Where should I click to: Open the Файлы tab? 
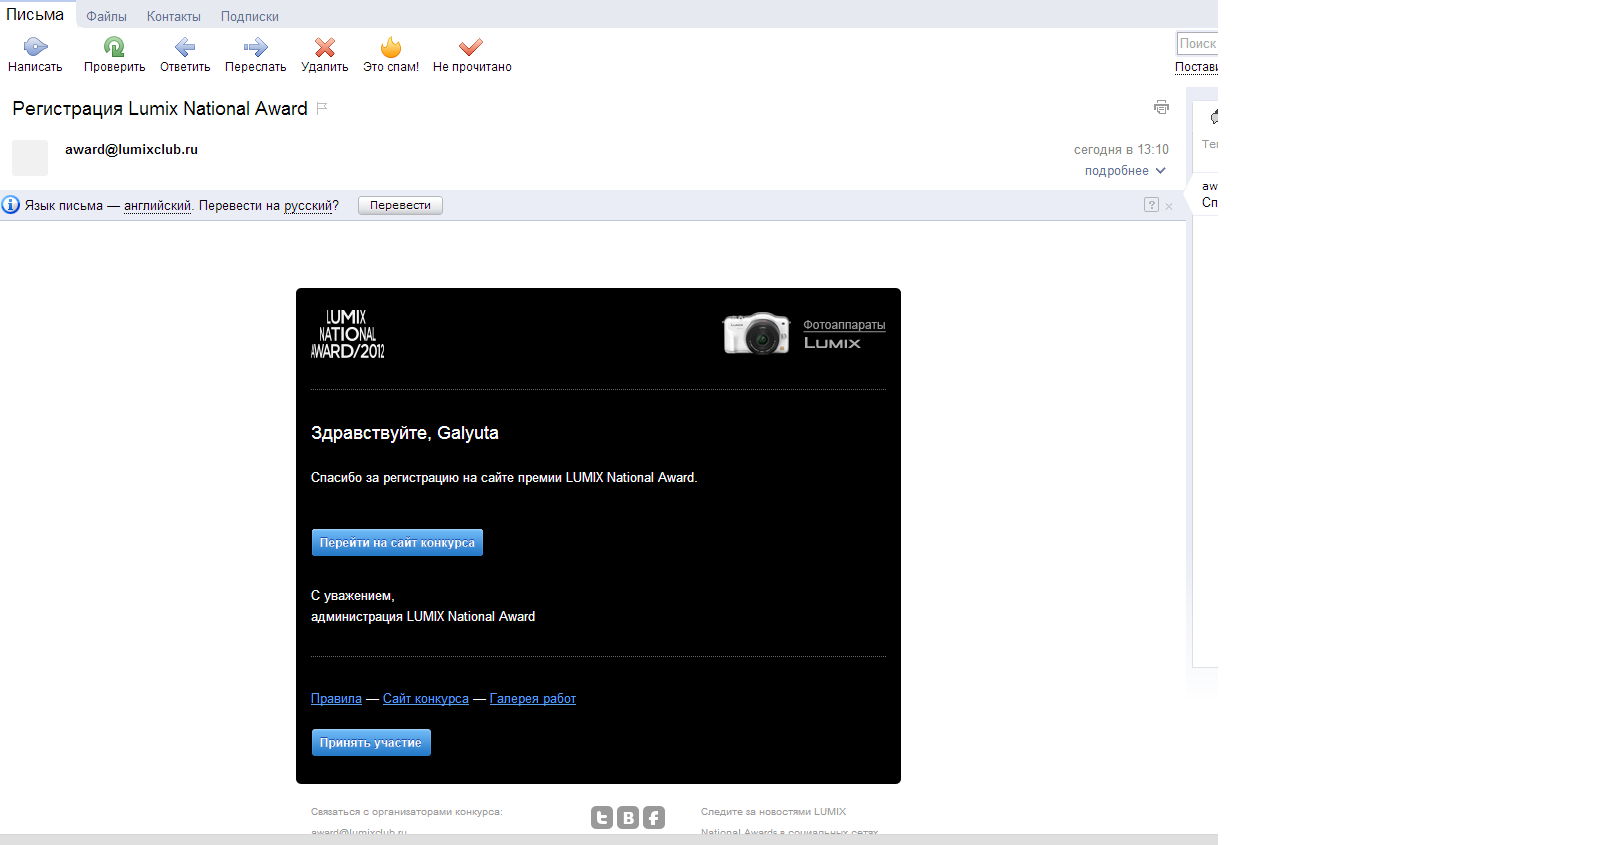point(106,17)
